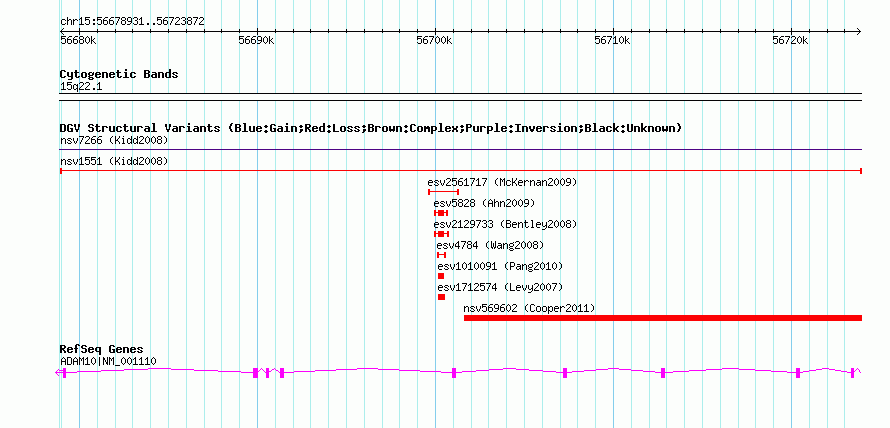This screenshot has height=428, width=890.
Task: Select the nsv569602 Cooper2011 thick red bar
Action: click(663, 318)
